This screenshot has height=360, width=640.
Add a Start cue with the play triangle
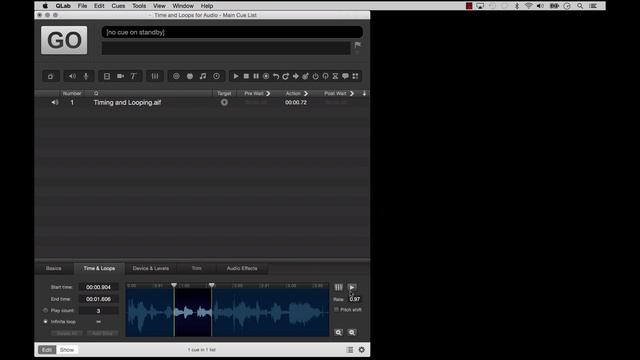(236, 76)
